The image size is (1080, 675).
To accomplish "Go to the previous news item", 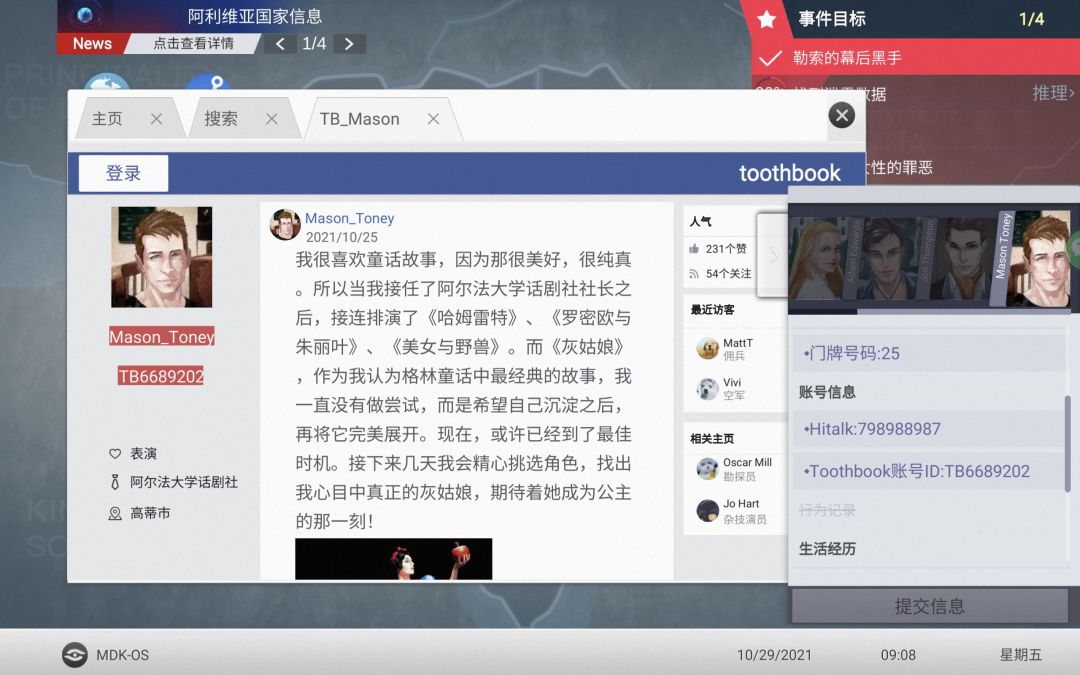I will pyautogui.click(x=280, y=44).
